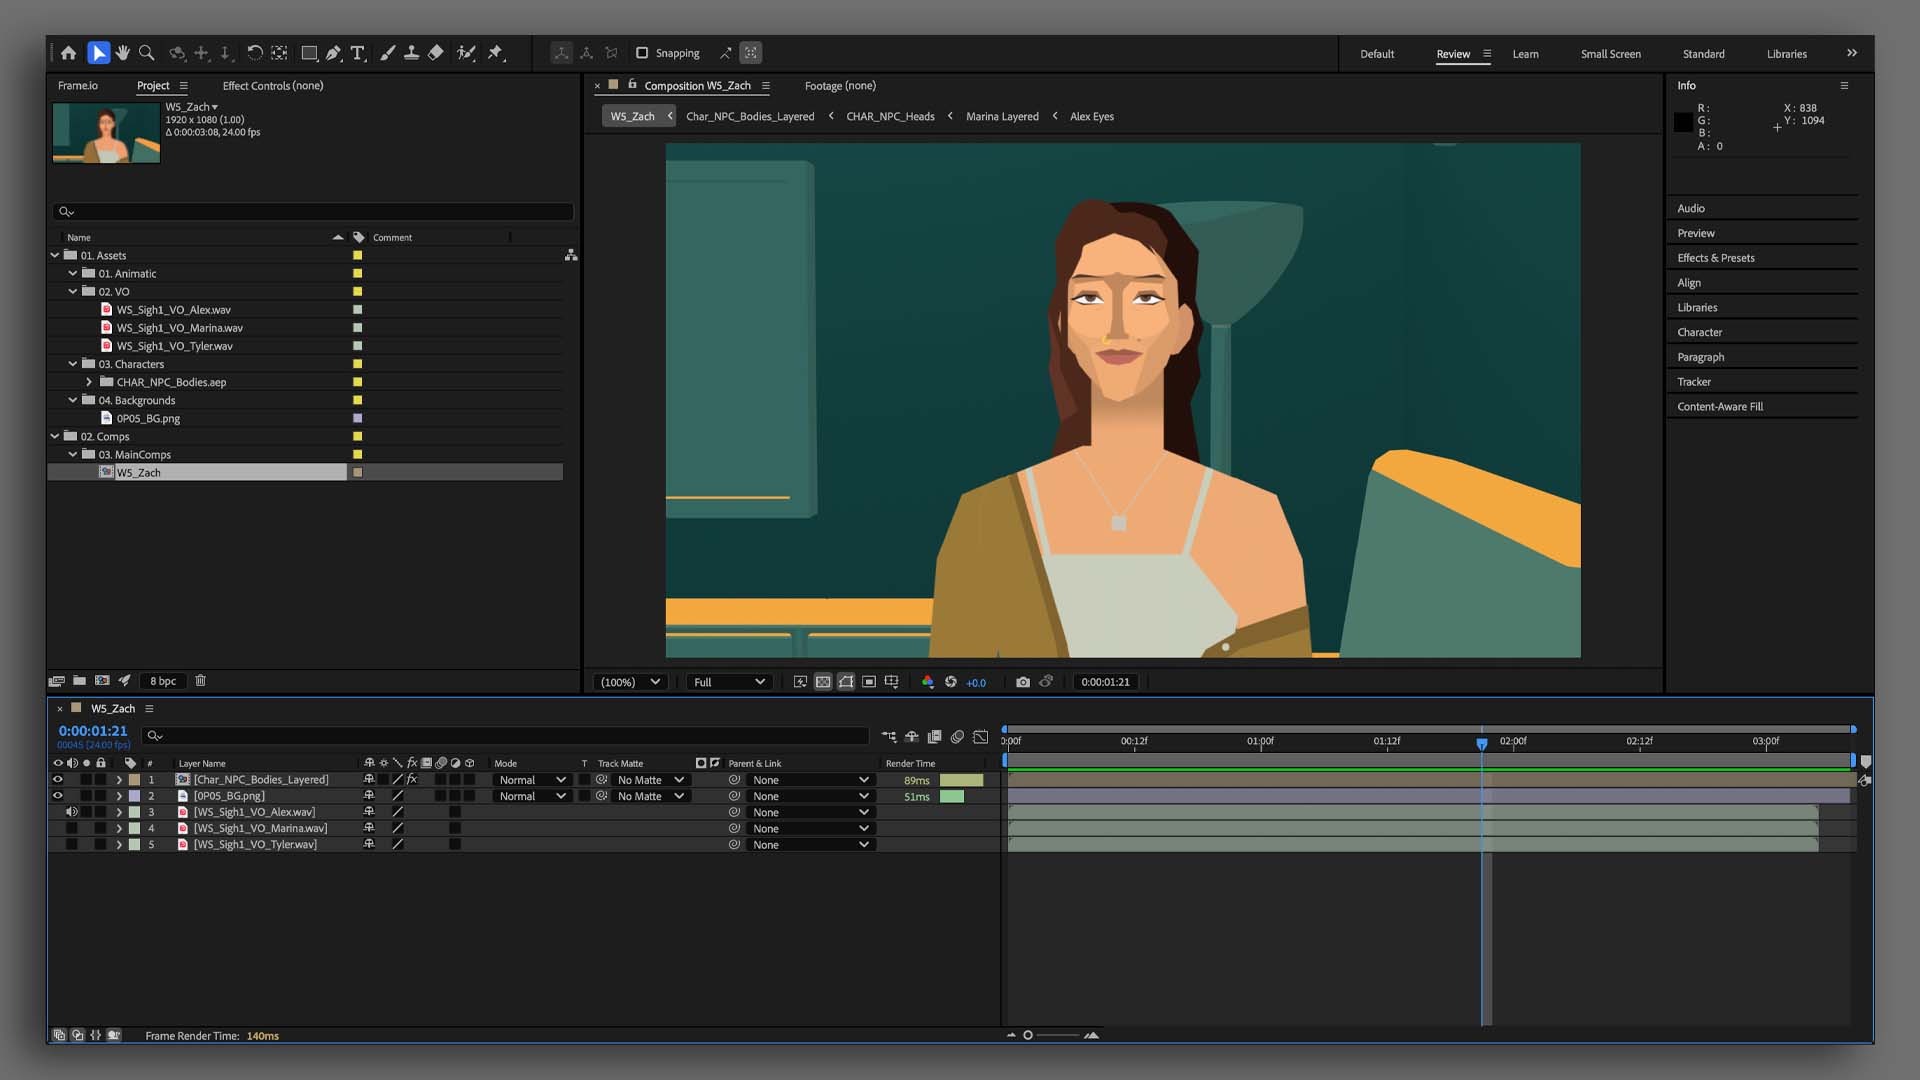Viewport: 1920px width, 1080px height.
Task: Mute audio of WS_Sigh1_VO_Alex.wav layer
Action: click(71, 812)
